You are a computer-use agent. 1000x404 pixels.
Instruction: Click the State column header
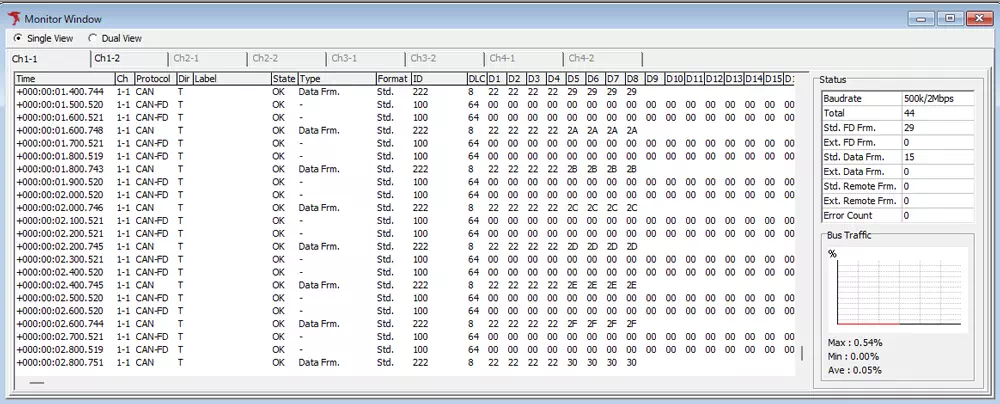point(283,78)
